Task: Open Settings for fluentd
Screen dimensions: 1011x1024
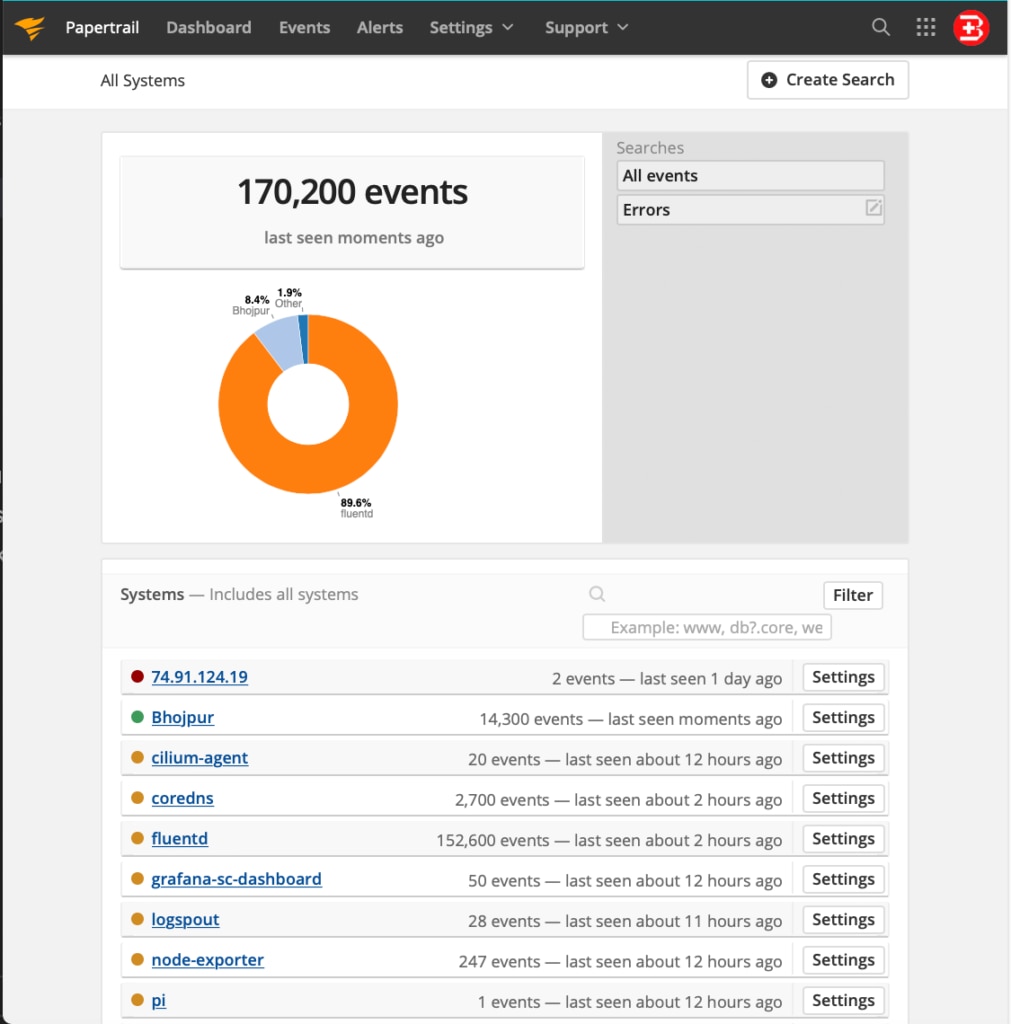Action: point(843,839)
